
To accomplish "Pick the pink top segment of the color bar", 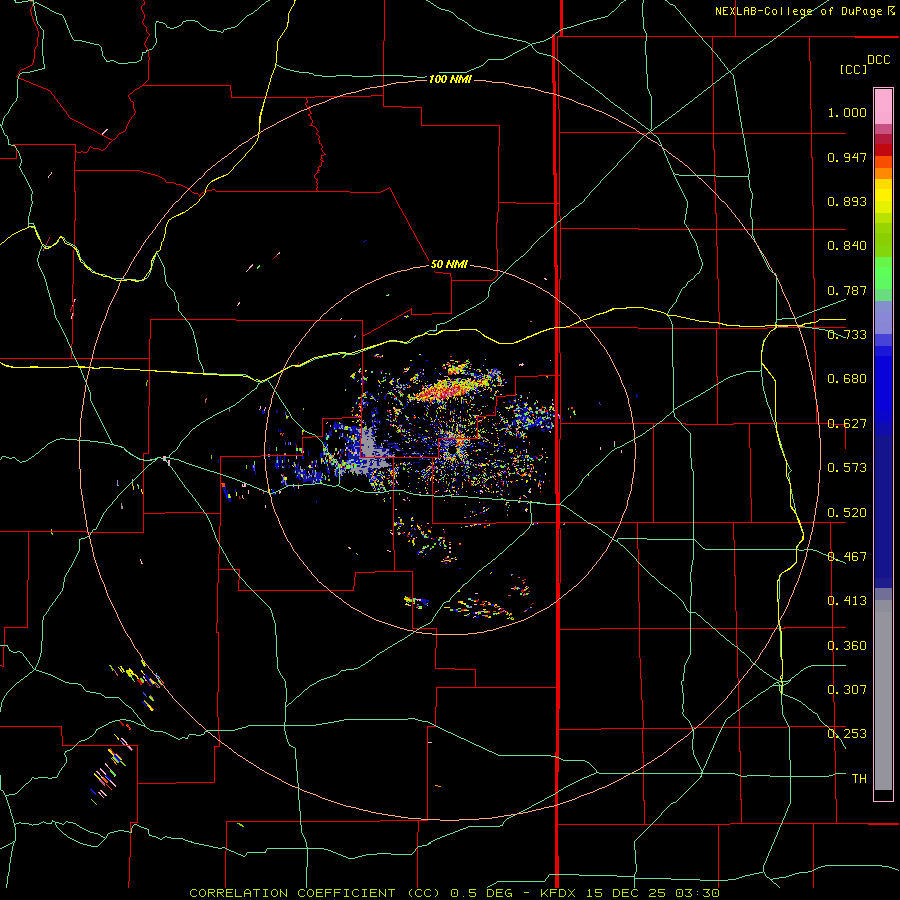I will coord(883,106).
